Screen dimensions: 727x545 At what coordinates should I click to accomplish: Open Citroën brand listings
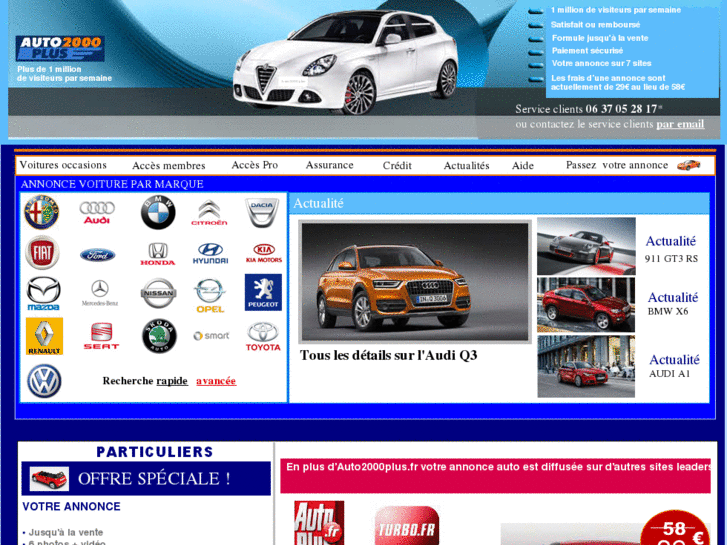[x=210, y=213]
